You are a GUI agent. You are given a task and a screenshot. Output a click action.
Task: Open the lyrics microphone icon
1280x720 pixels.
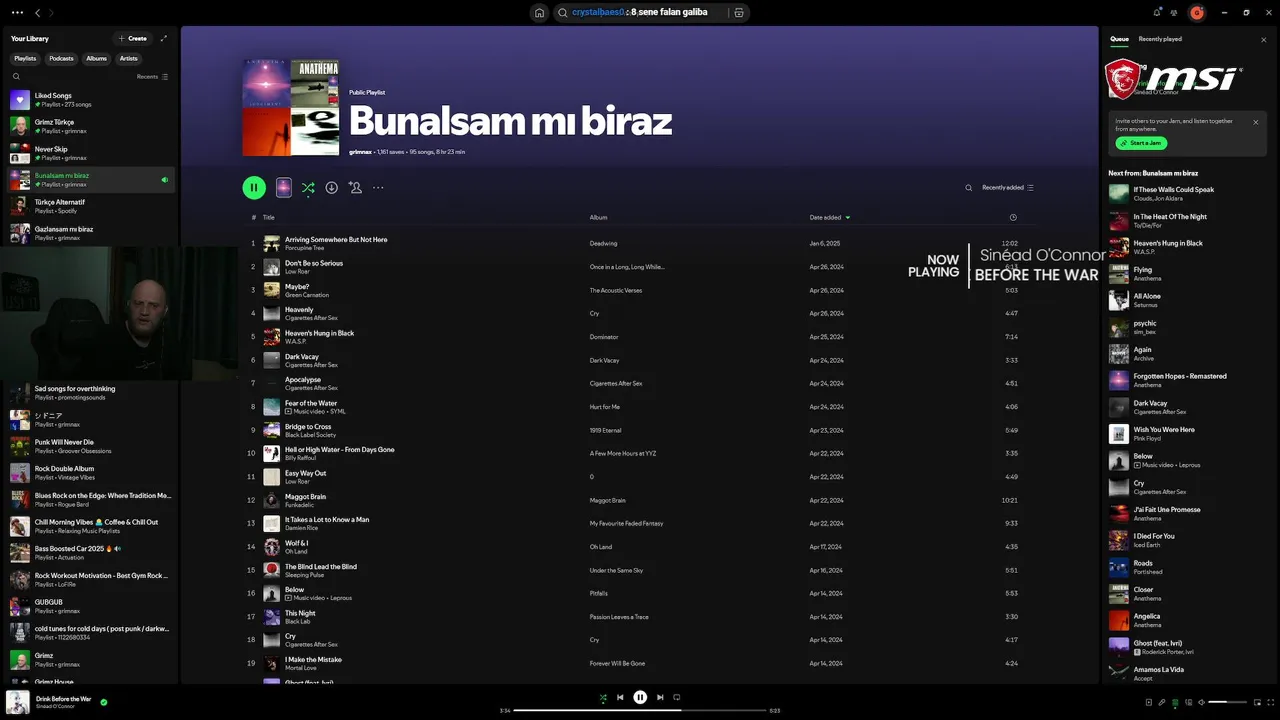click(x=1162, y=702)
